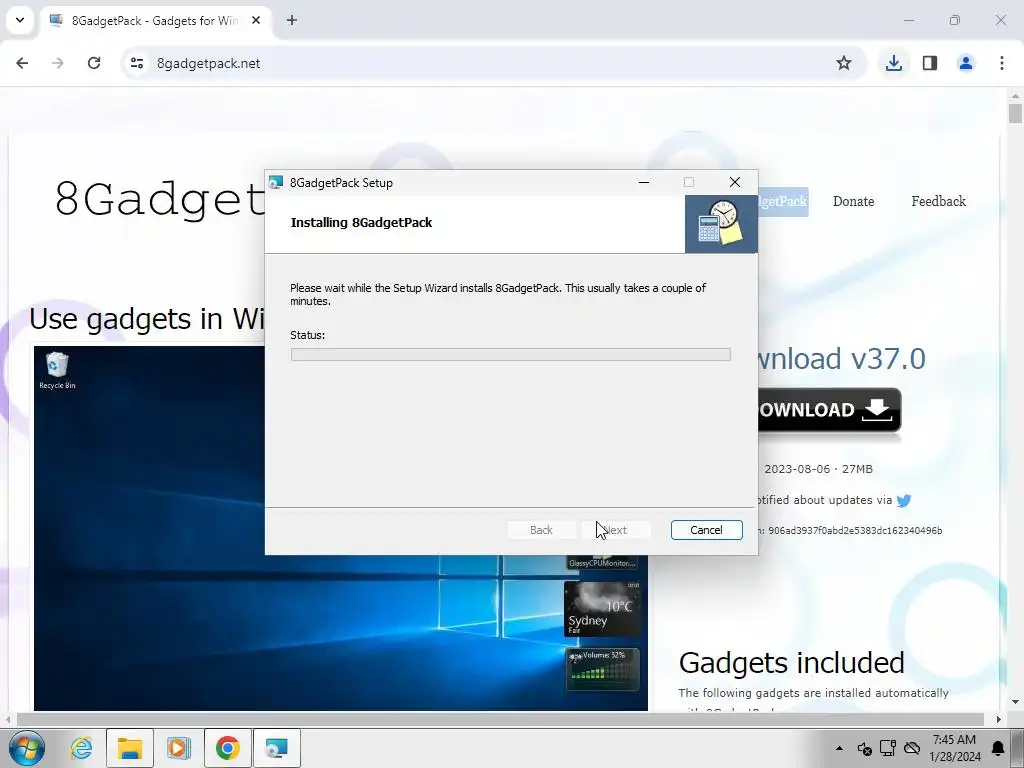
Task: Select the 8GadgetPack browser tab
Action: tap(155, 20)
